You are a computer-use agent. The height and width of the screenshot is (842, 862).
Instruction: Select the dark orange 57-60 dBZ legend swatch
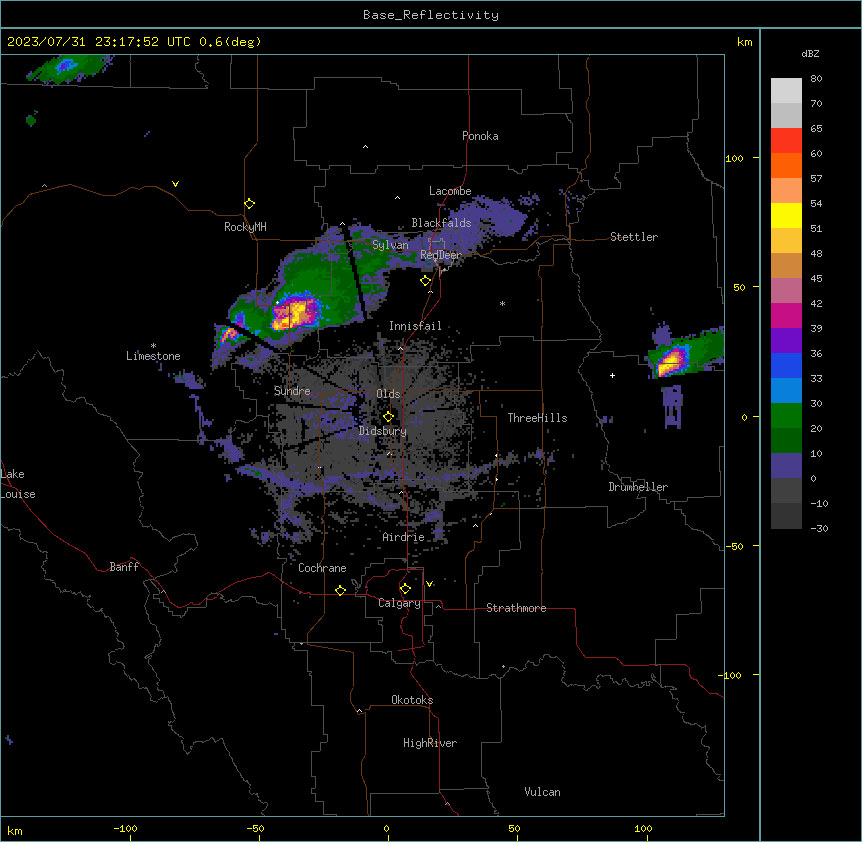pyautogui.click(x=786, y=165)
